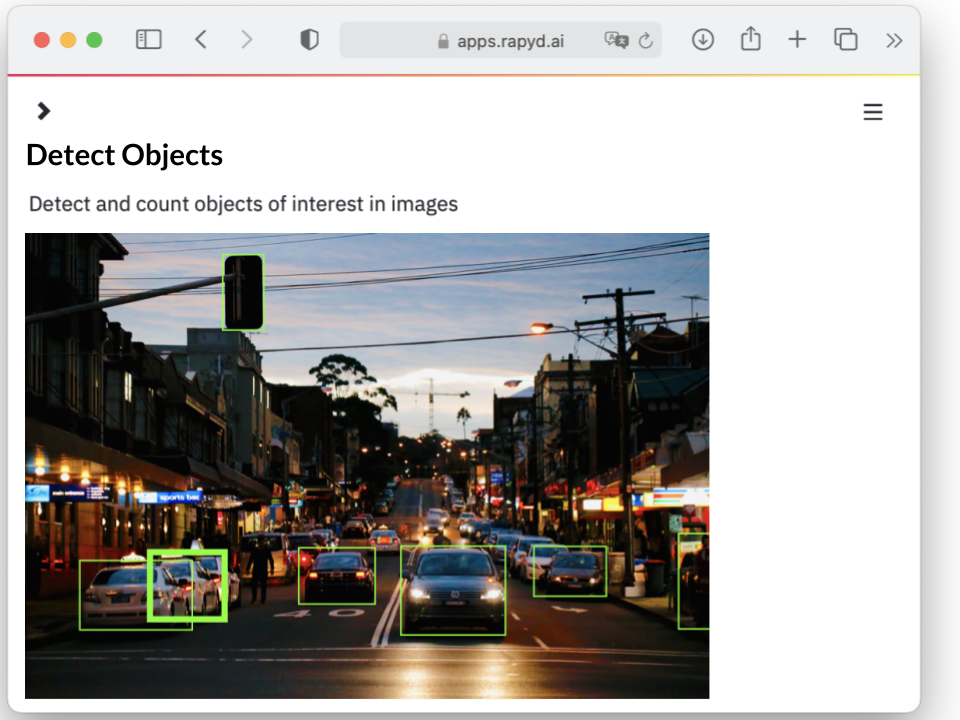Viewport: 960px width, 720px height.
Task: Reload the page using the refresh icon
Action: [648, 41]
